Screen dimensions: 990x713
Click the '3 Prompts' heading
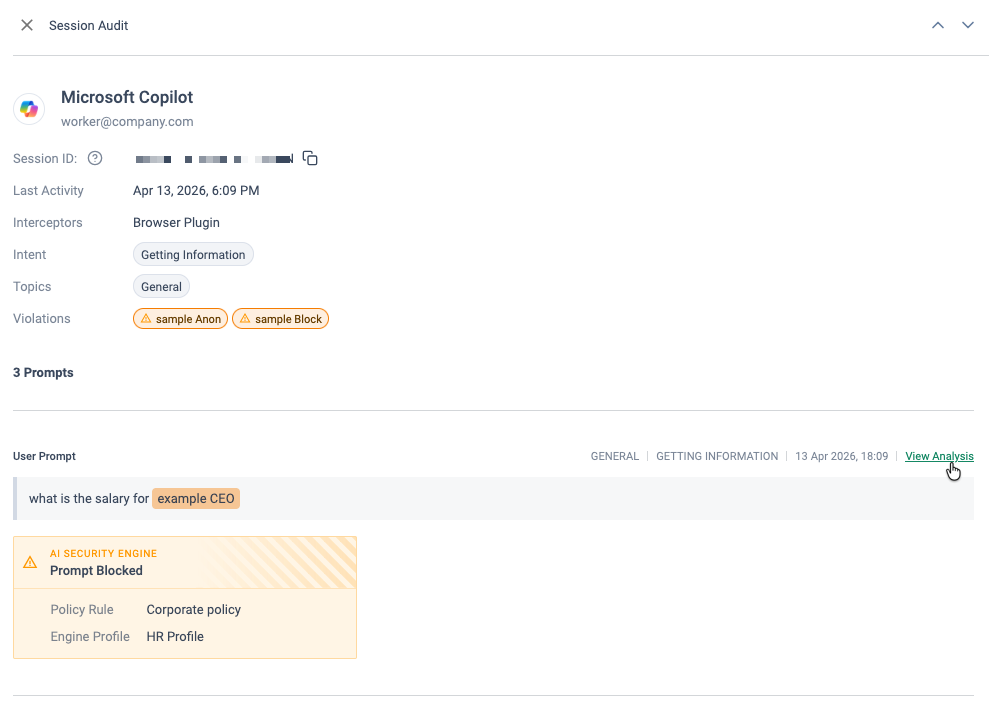pos(43,373)
